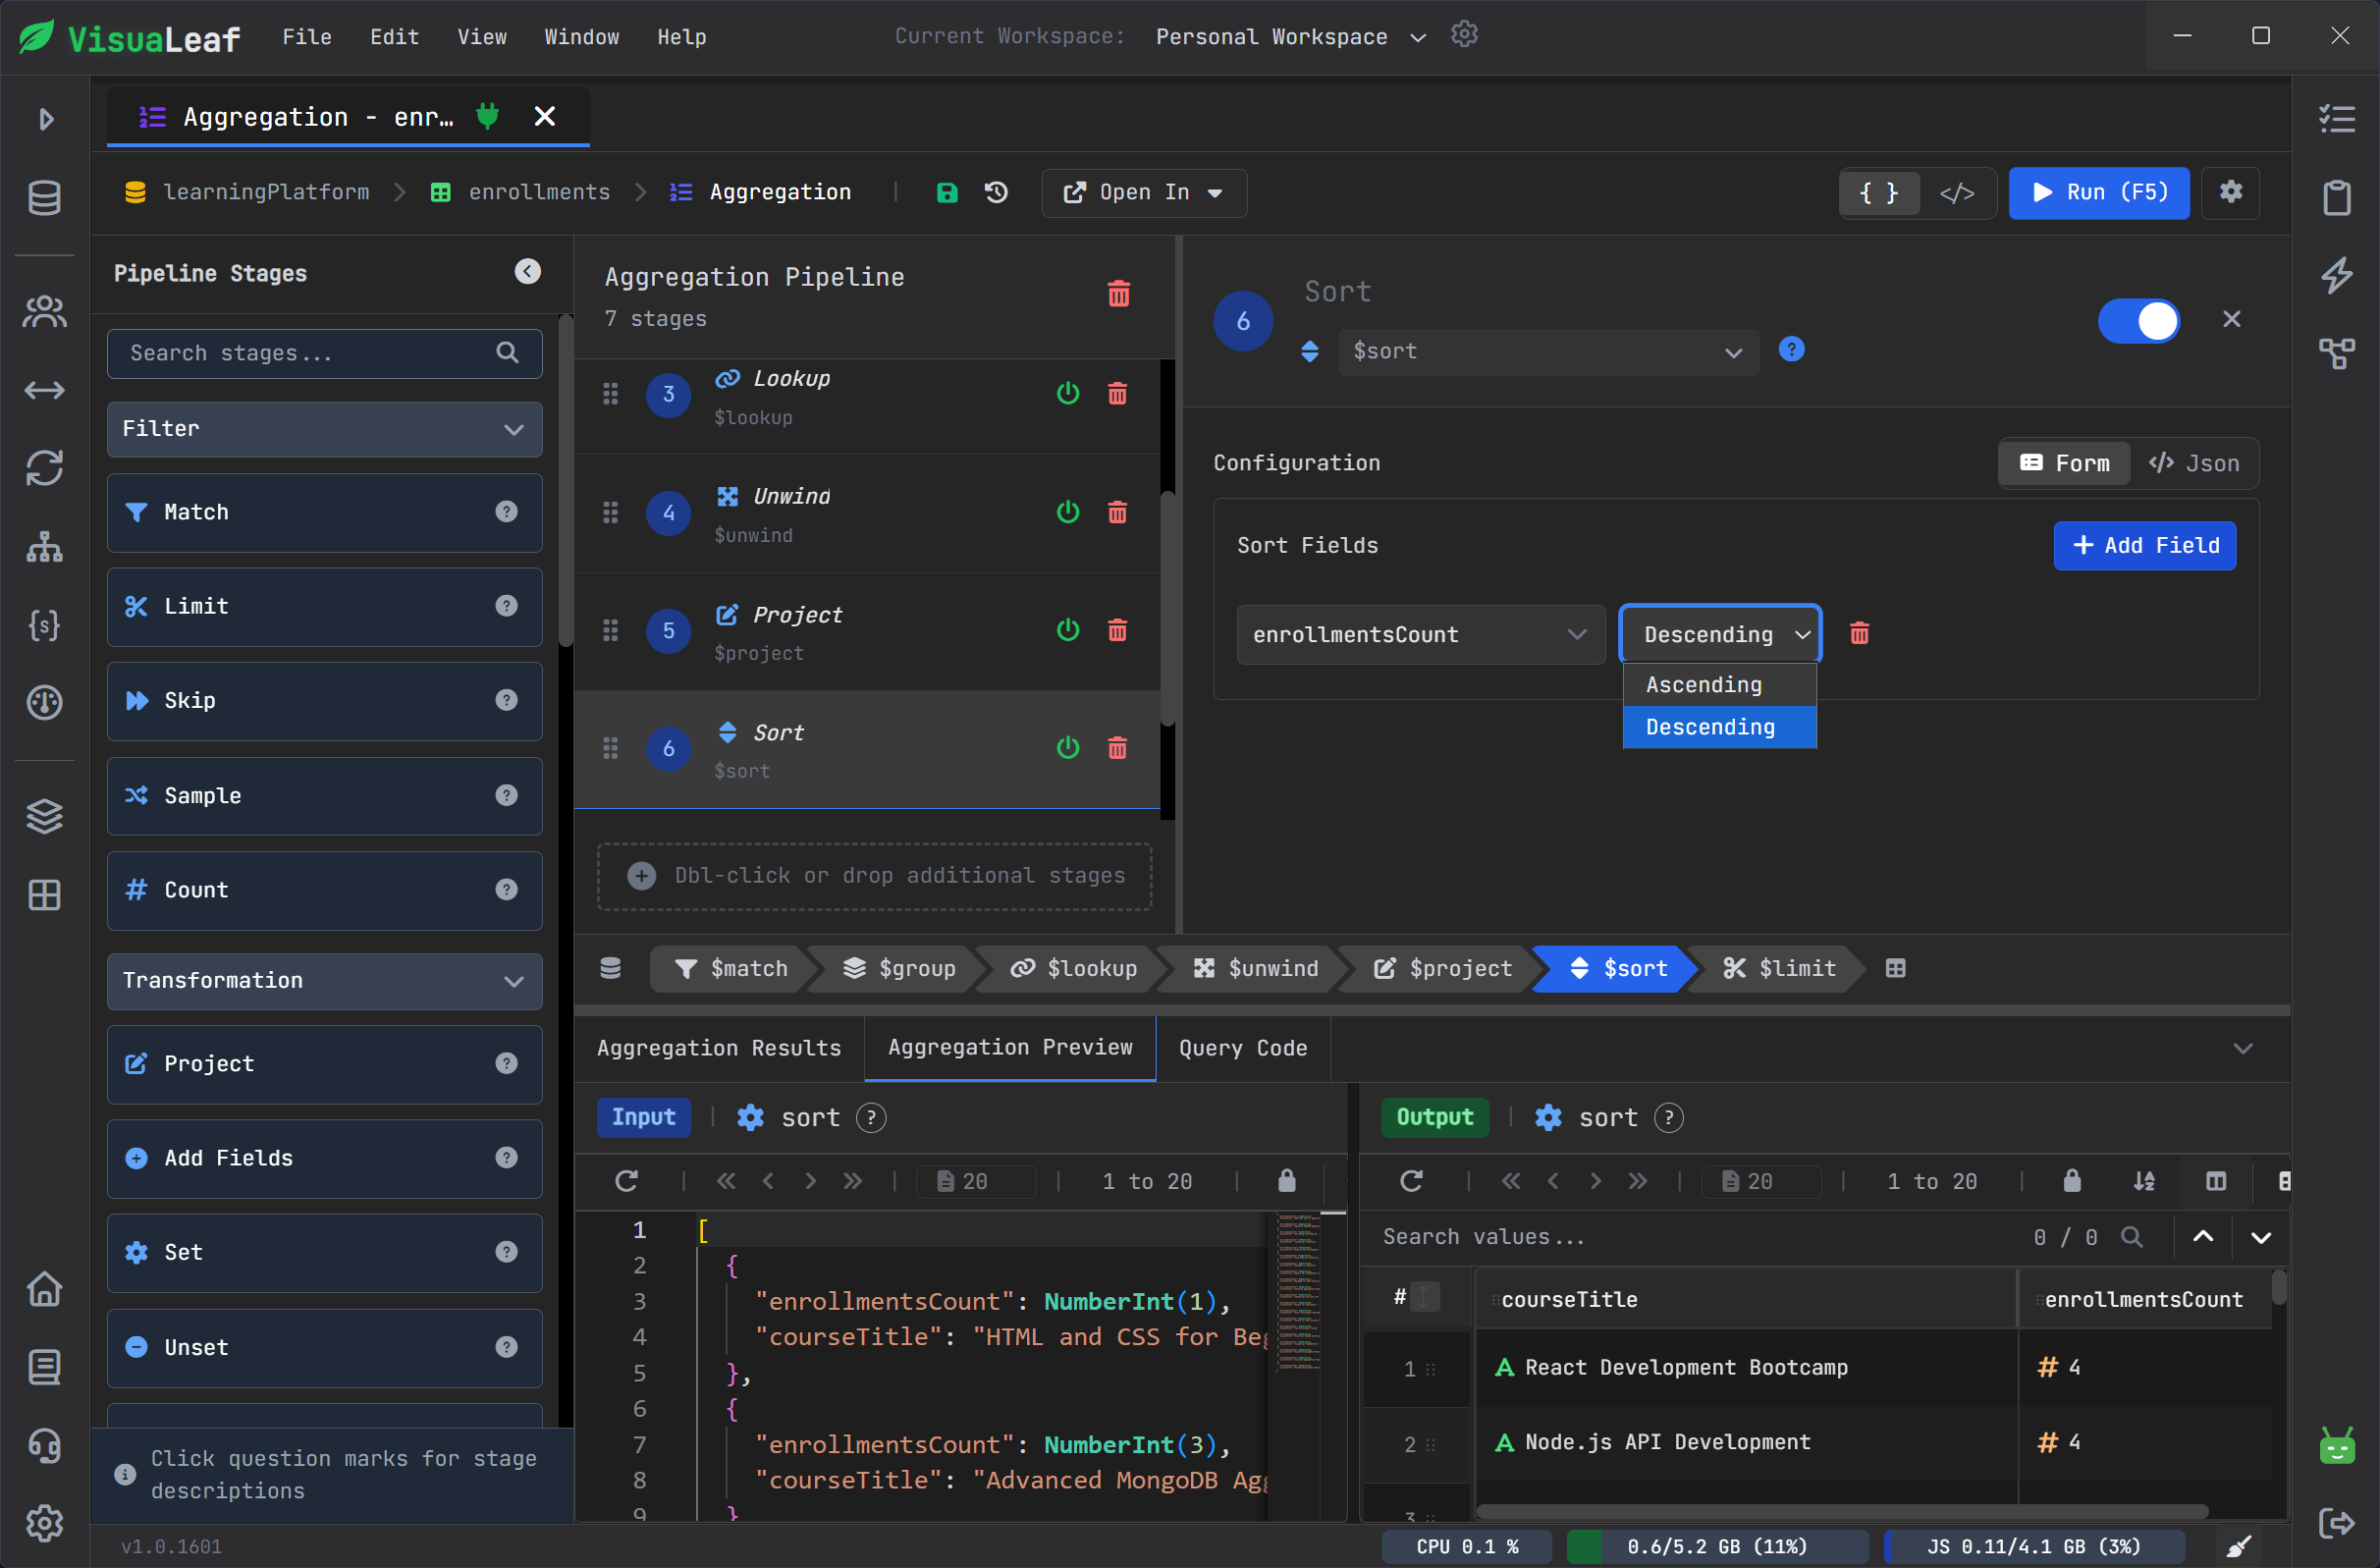Viewport: 2380px width, 1568px height.
Task: Switch to code view icon
Action: point(1957,192)
